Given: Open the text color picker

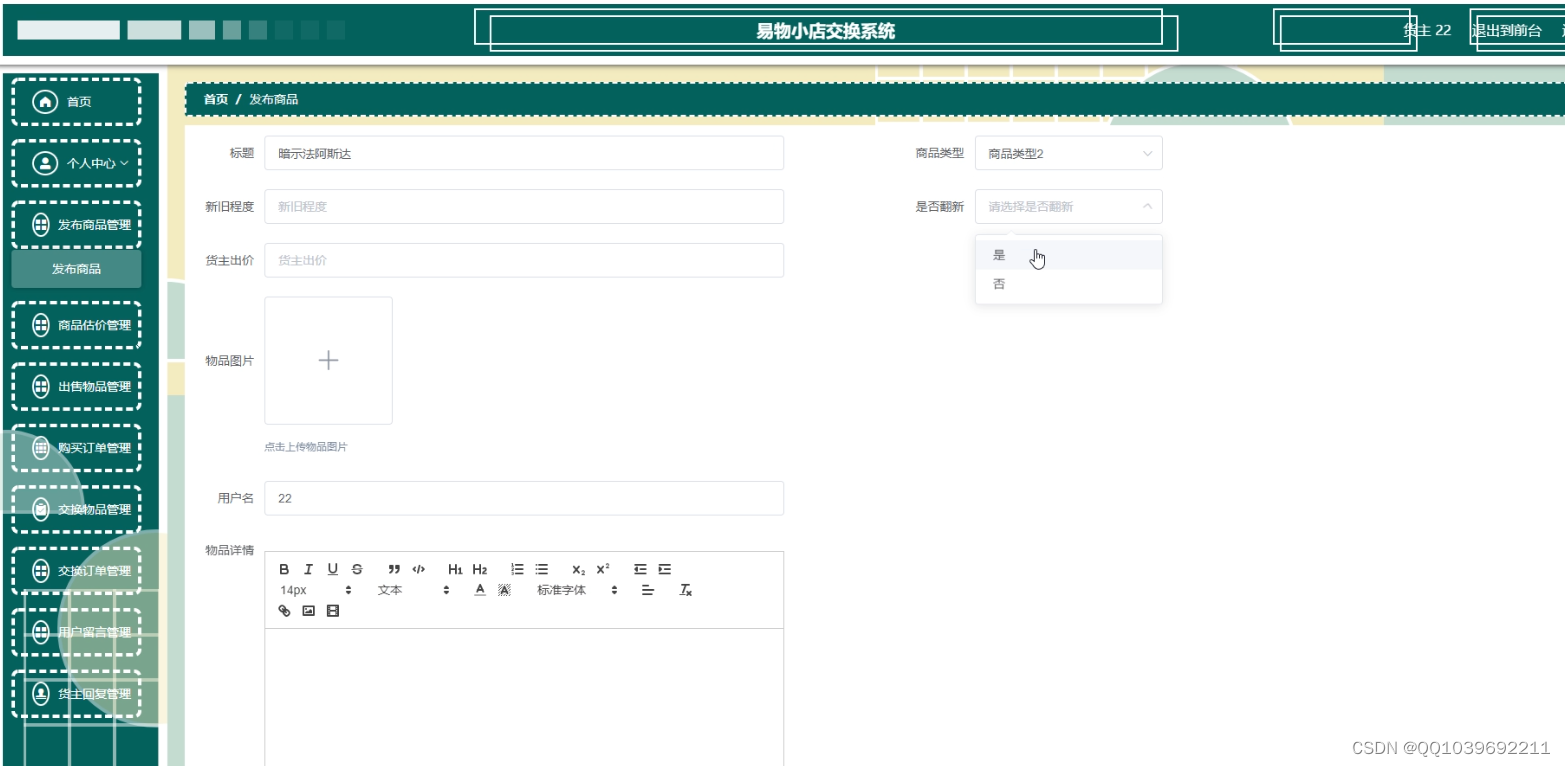Looking at the screenshot, I should [x=480, y=590].
